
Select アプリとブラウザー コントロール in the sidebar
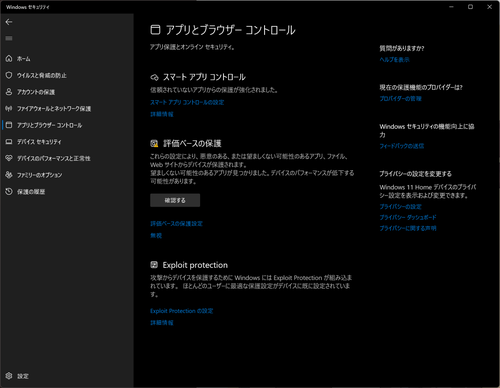pos(49,125)
